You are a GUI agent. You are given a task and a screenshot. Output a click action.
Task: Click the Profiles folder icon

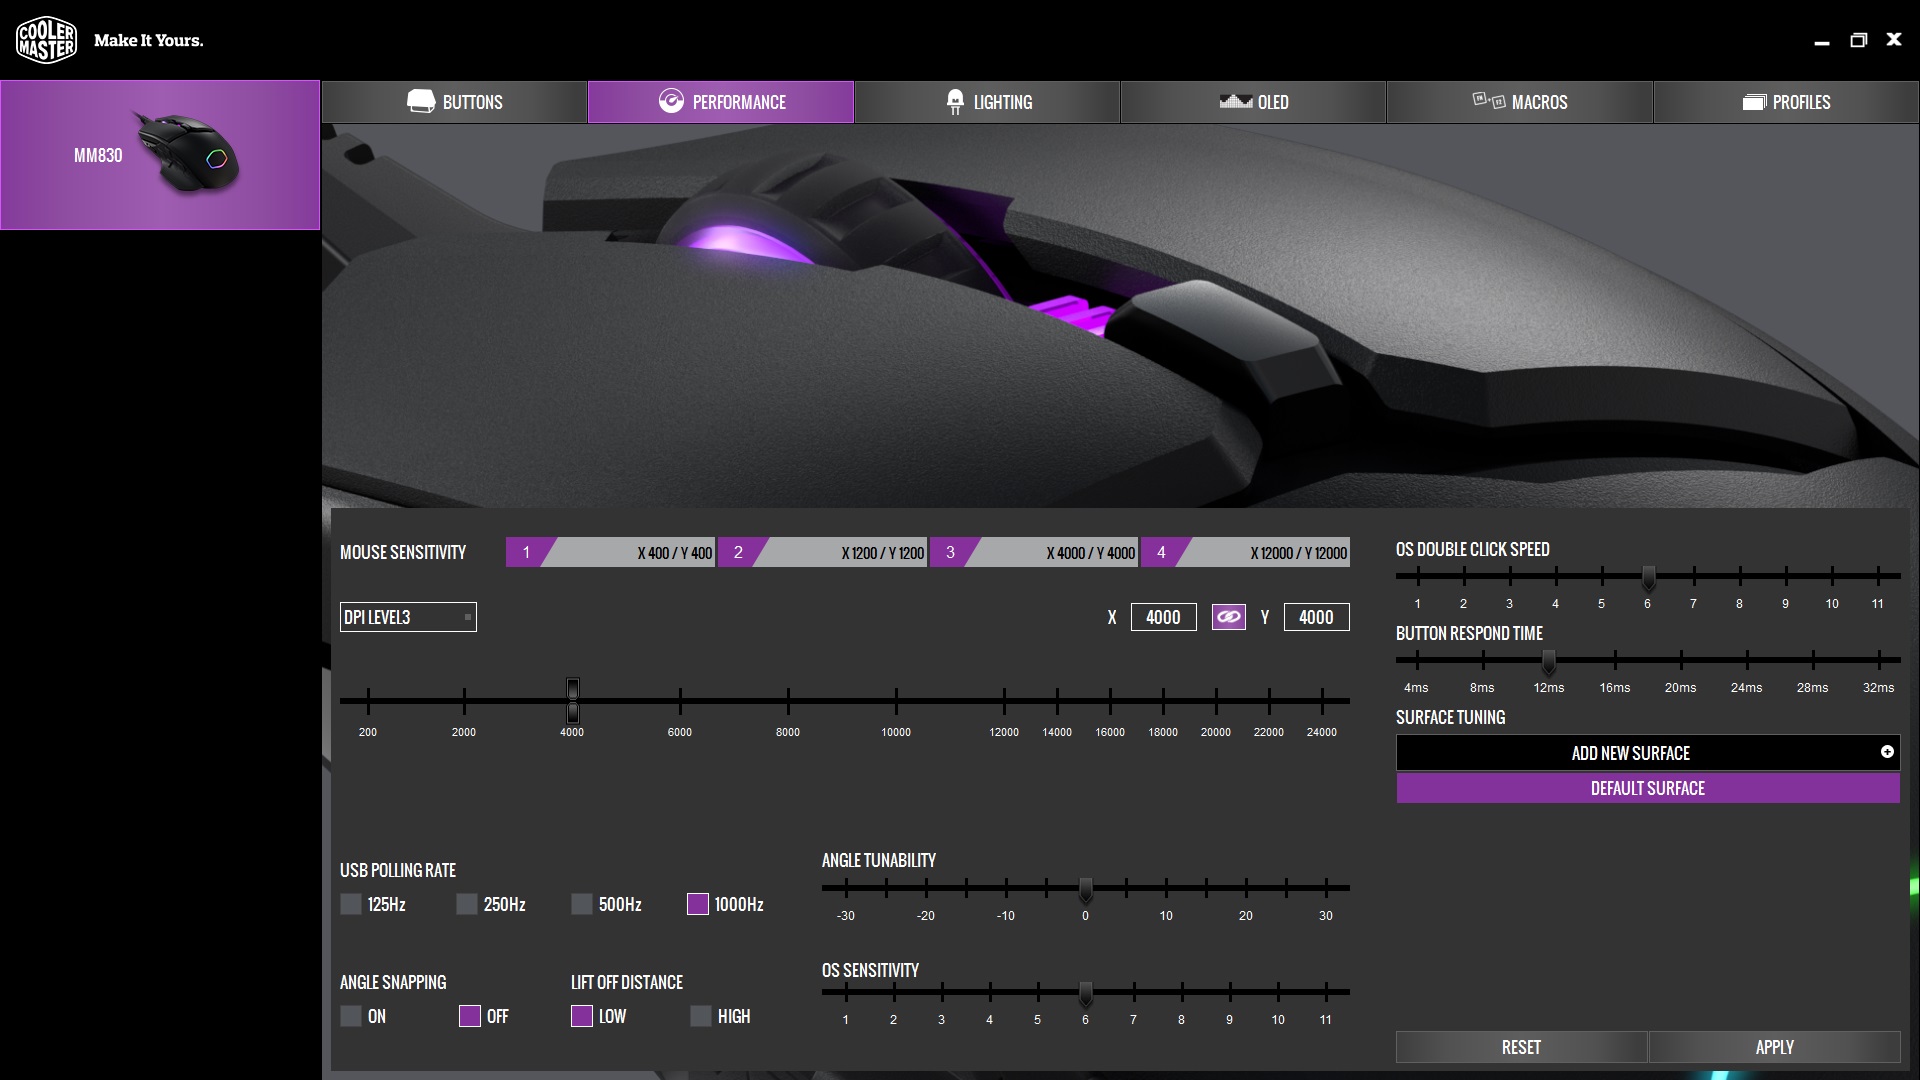pos(1754,102)
